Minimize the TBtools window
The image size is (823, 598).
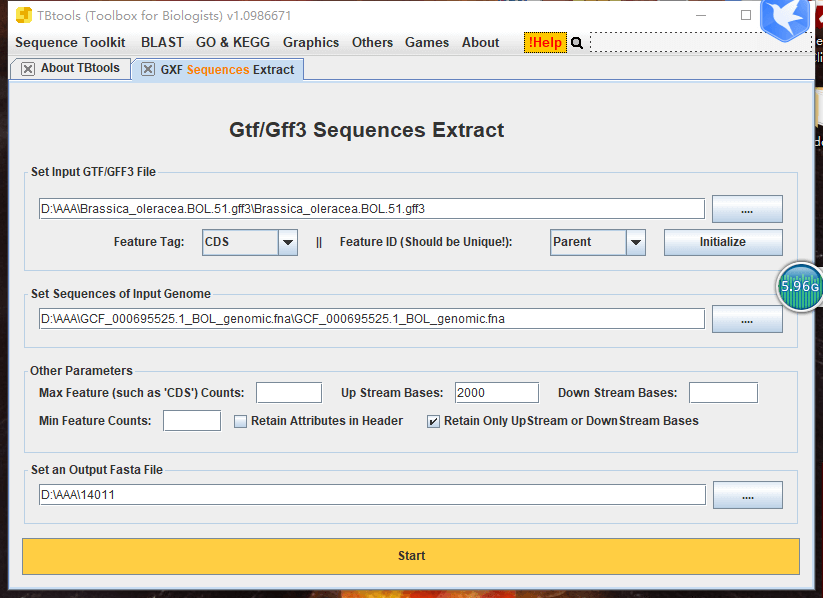[x=701, y=15]
